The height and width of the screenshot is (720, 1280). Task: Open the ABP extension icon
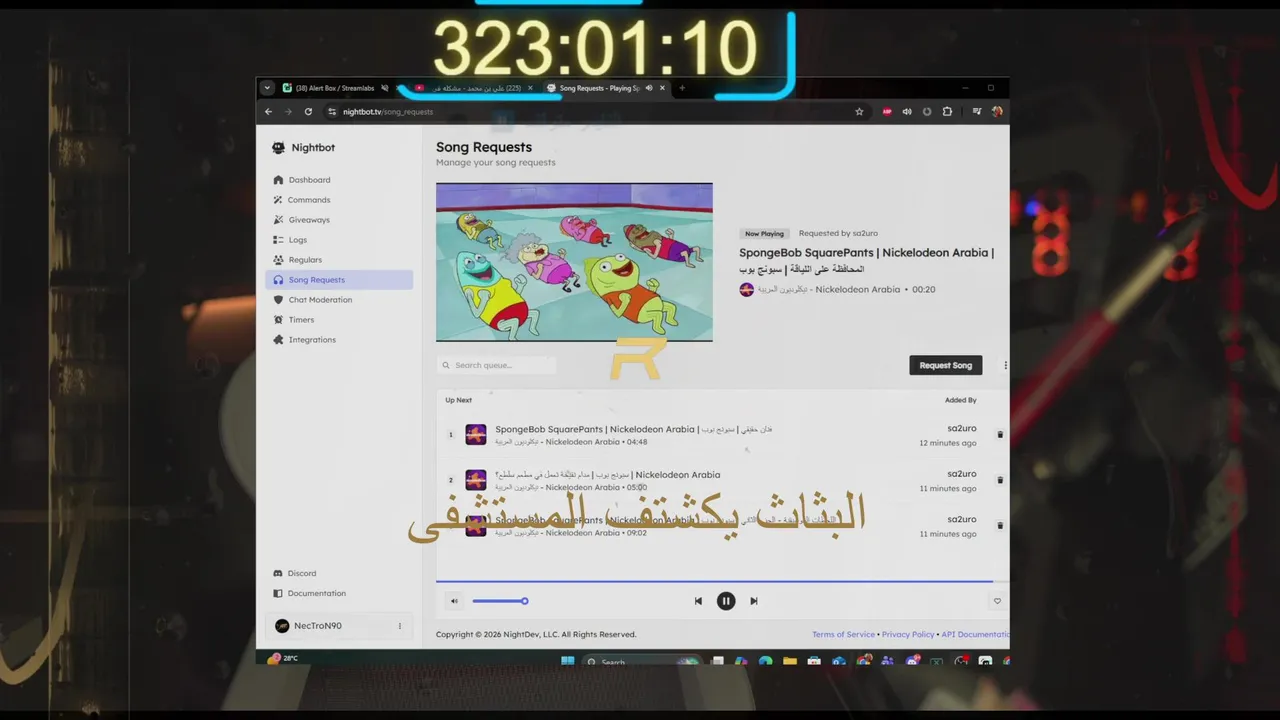[x=887, y=112]
